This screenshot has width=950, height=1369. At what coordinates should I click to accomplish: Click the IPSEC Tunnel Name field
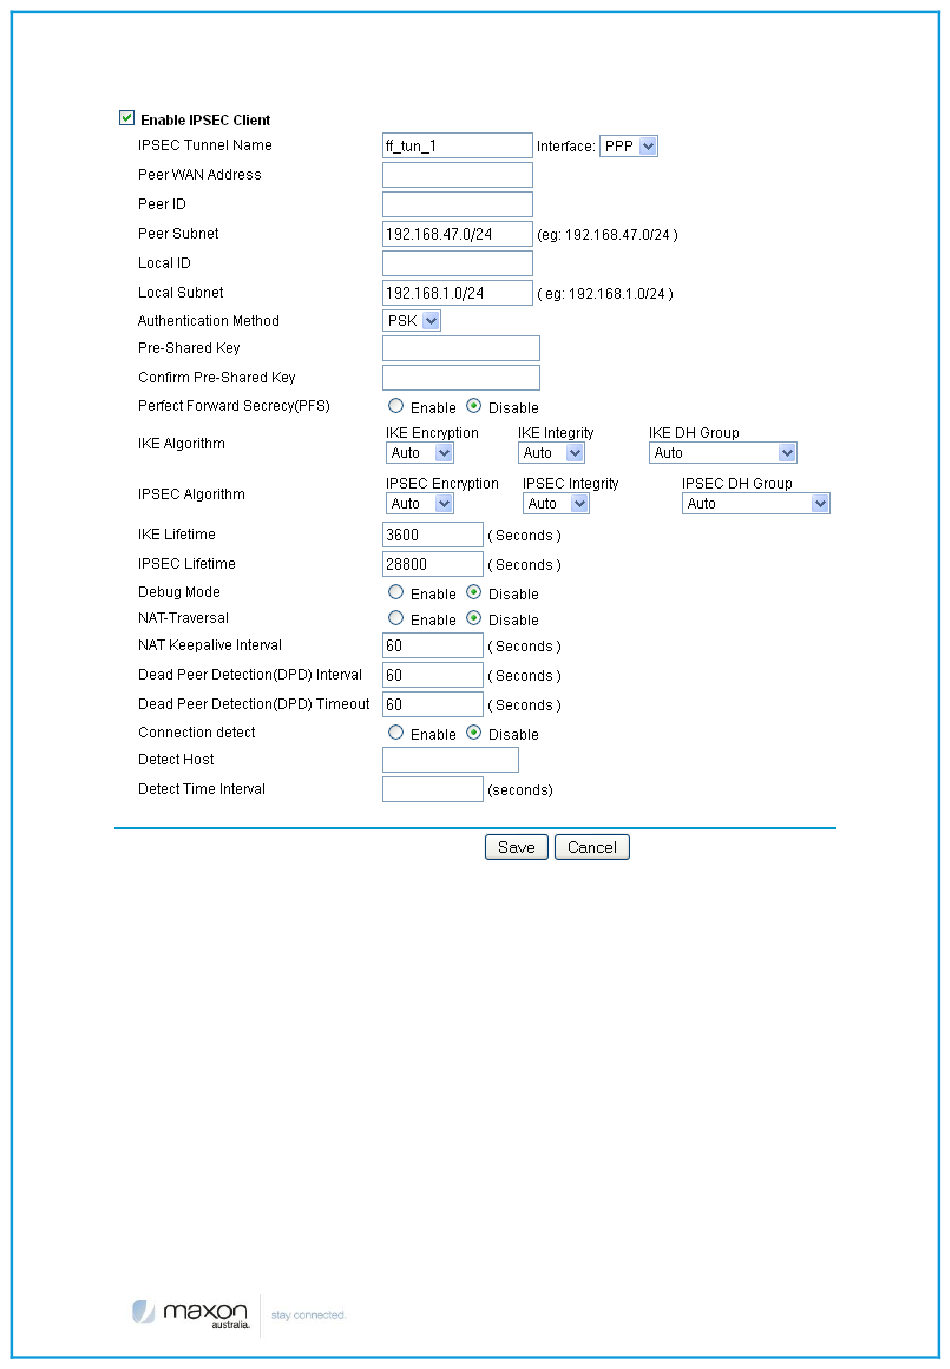click(x=457, y=146)
